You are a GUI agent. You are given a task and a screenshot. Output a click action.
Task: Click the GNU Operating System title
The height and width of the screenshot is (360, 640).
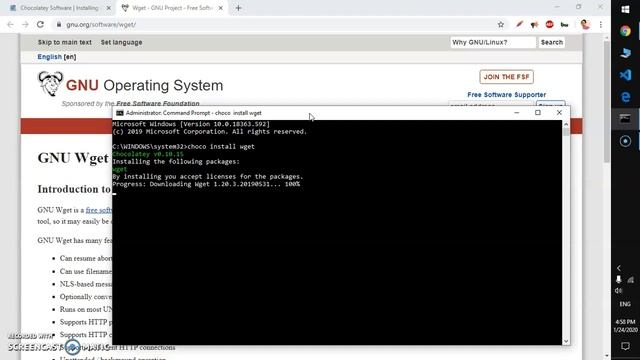(x=144, y=85)
